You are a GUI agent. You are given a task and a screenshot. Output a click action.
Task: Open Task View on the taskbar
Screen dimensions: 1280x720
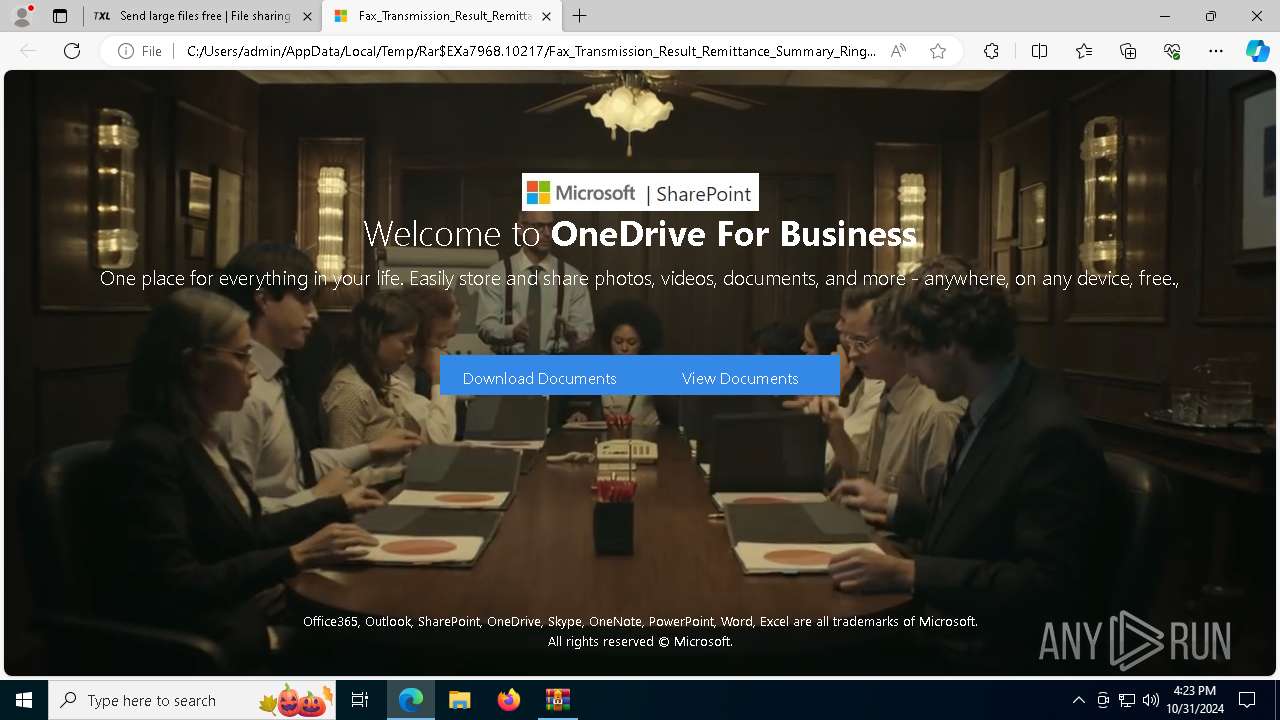point(360,700)
